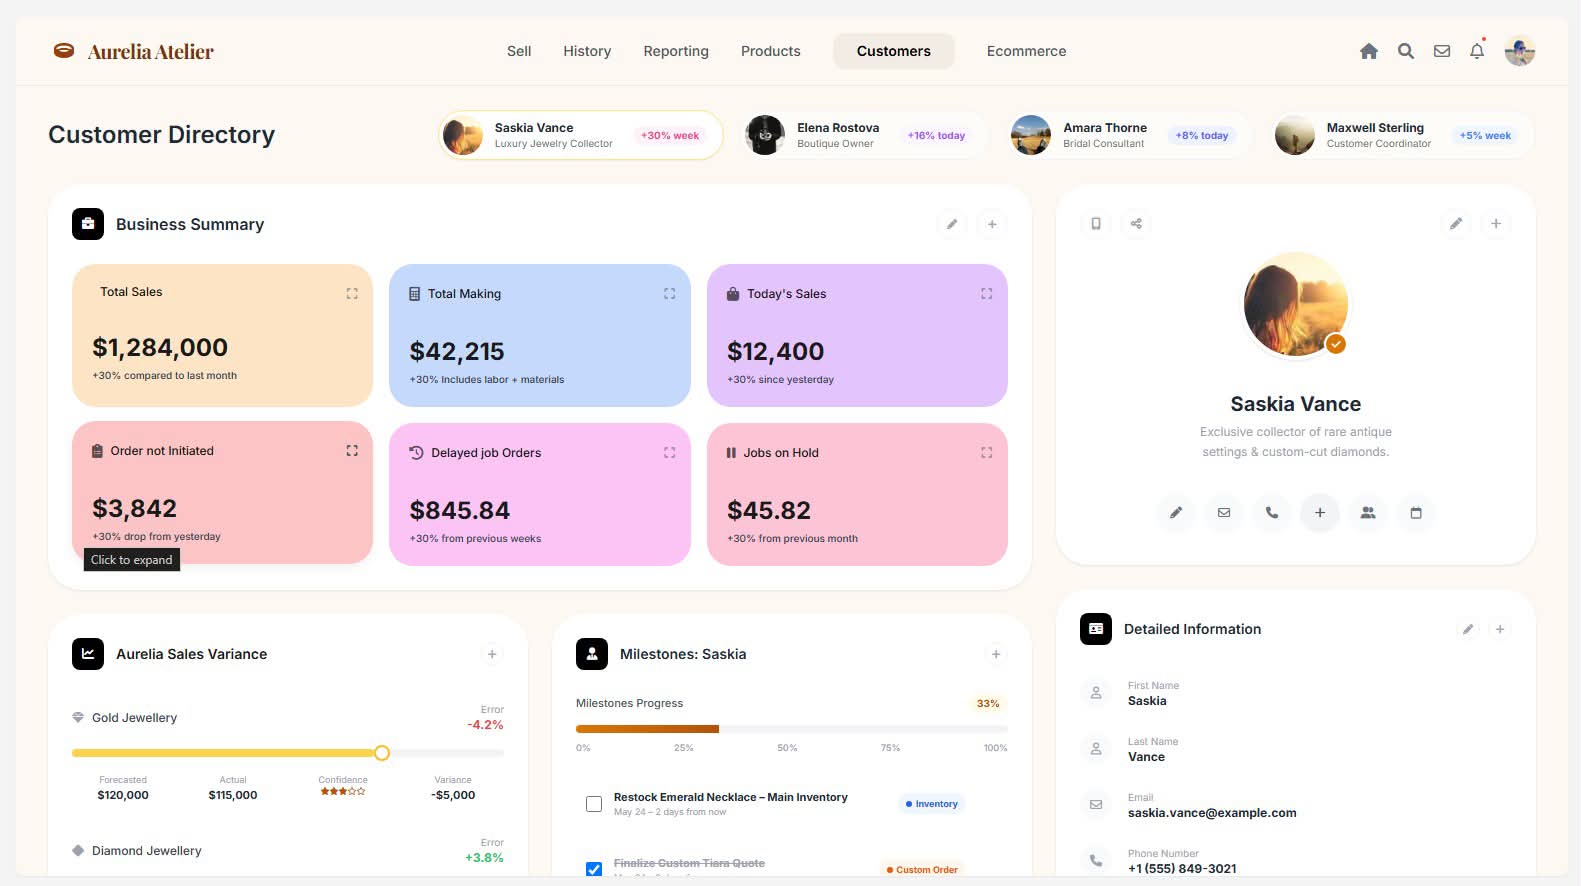Image resolution: width=1581 pixels, height=886 pixels.
Task: Click phone call icon under Saskia Vance
Action: pyautogui.click(x=1272, y=513)
